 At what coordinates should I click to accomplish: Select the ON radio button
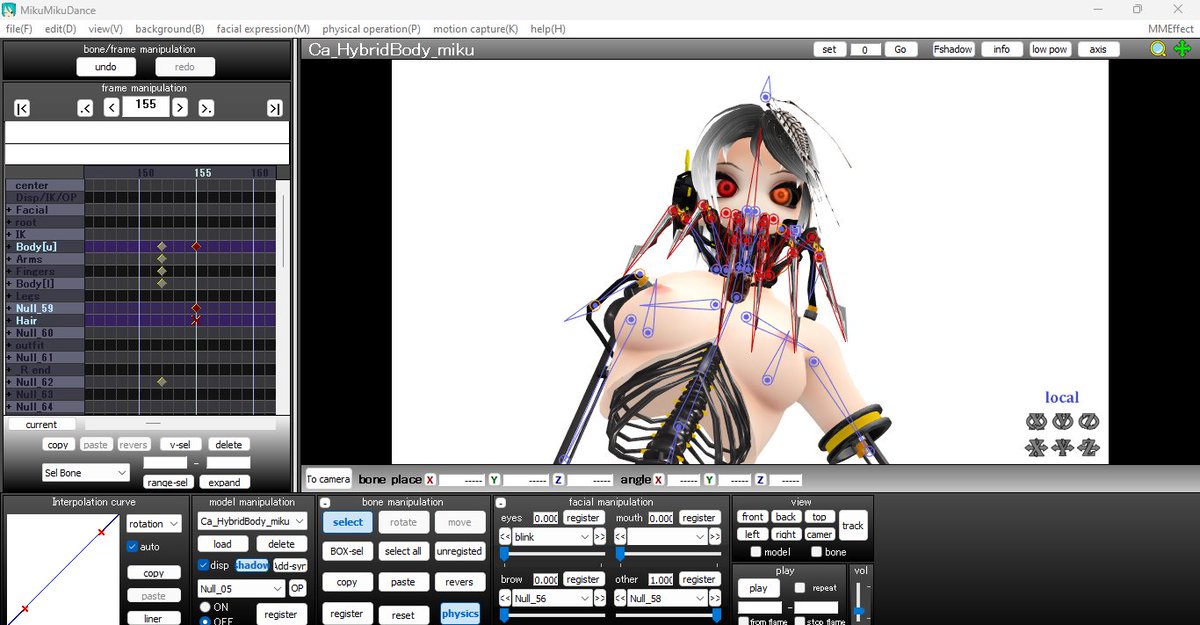point(205,607)
